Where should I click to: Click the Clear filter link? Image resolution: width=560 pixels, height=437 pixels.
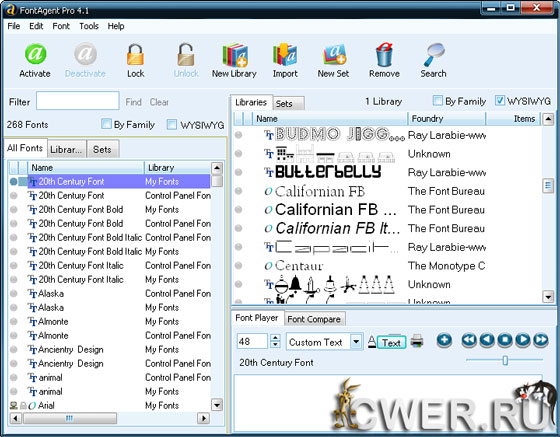159,102
